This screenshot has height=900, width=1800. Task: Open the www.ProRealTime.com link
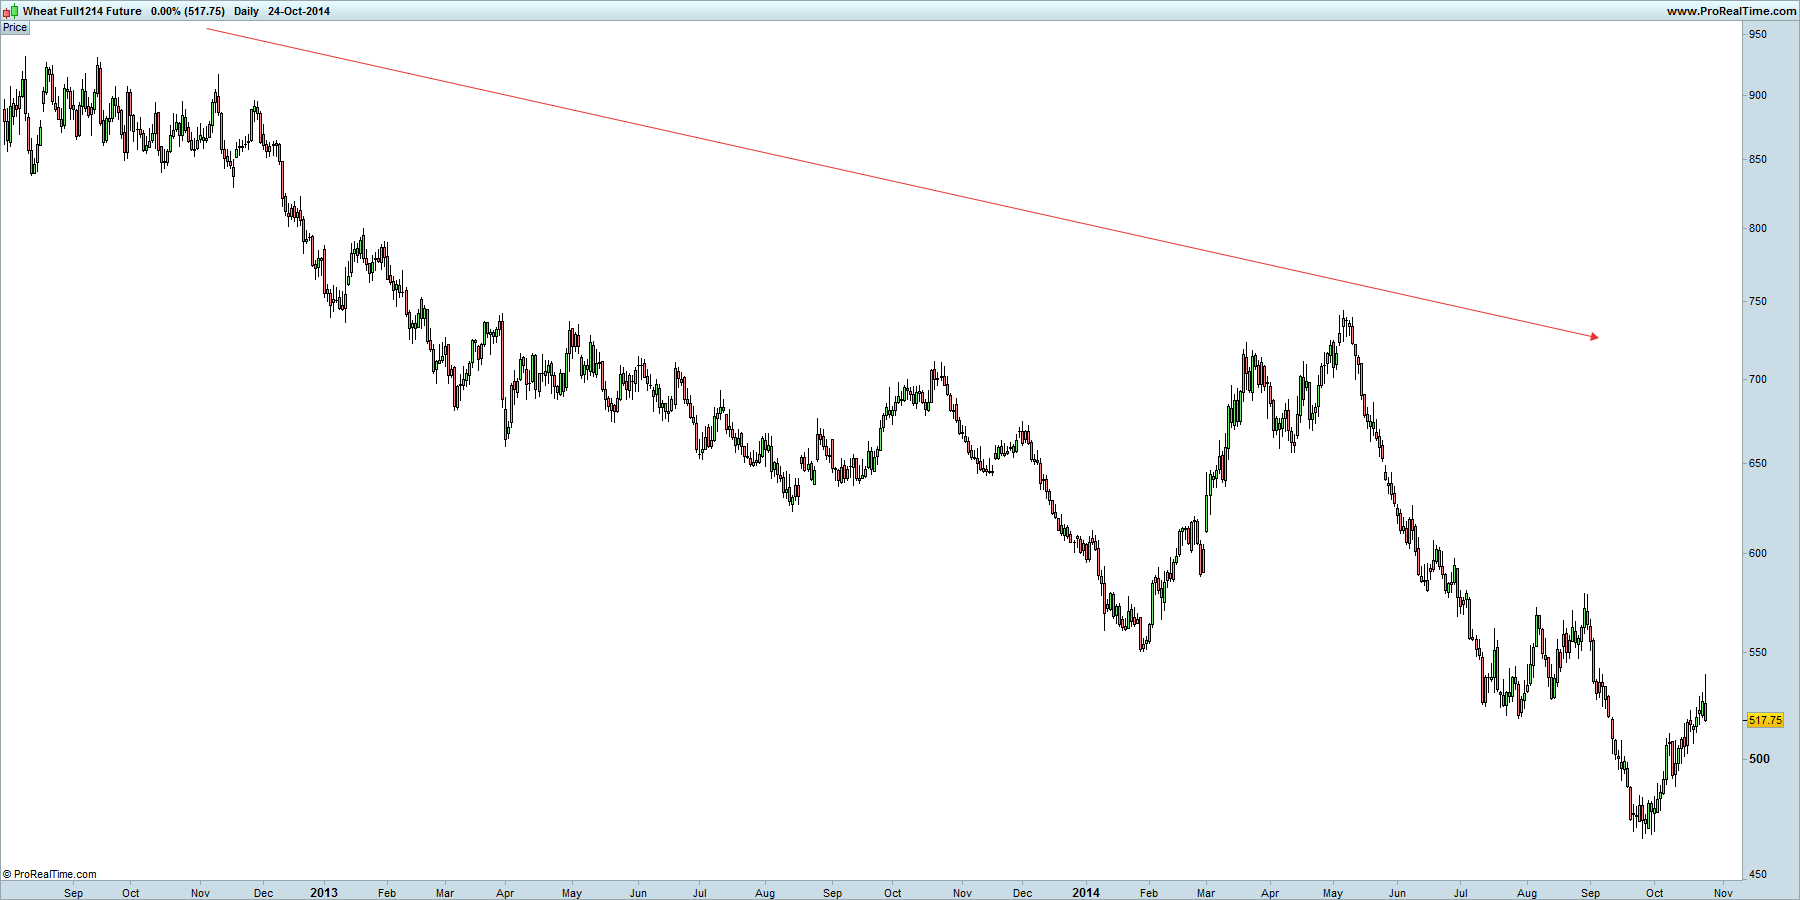click(1731, 11)
